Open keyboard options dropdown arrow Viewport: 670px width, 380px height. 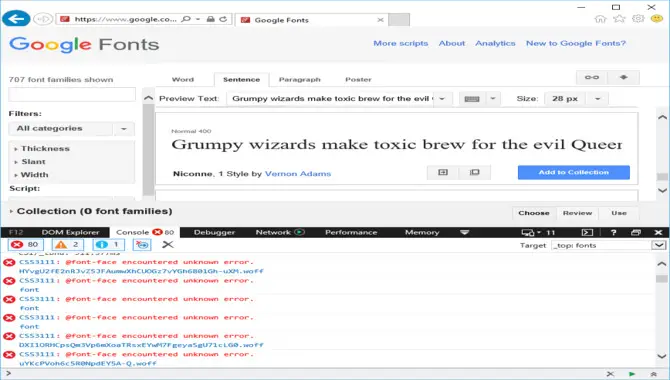click(x=493, y=99)
